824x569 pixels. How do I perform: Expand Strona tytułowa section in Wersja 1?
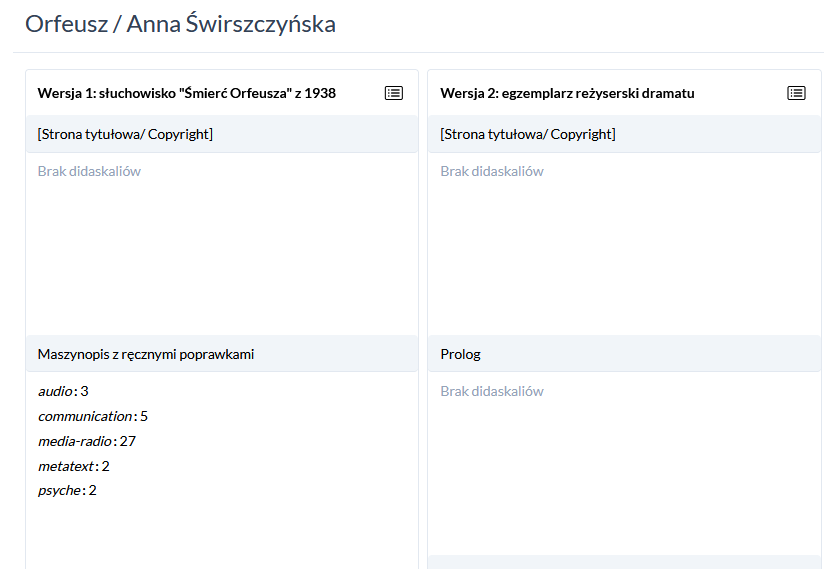point(125,134)
